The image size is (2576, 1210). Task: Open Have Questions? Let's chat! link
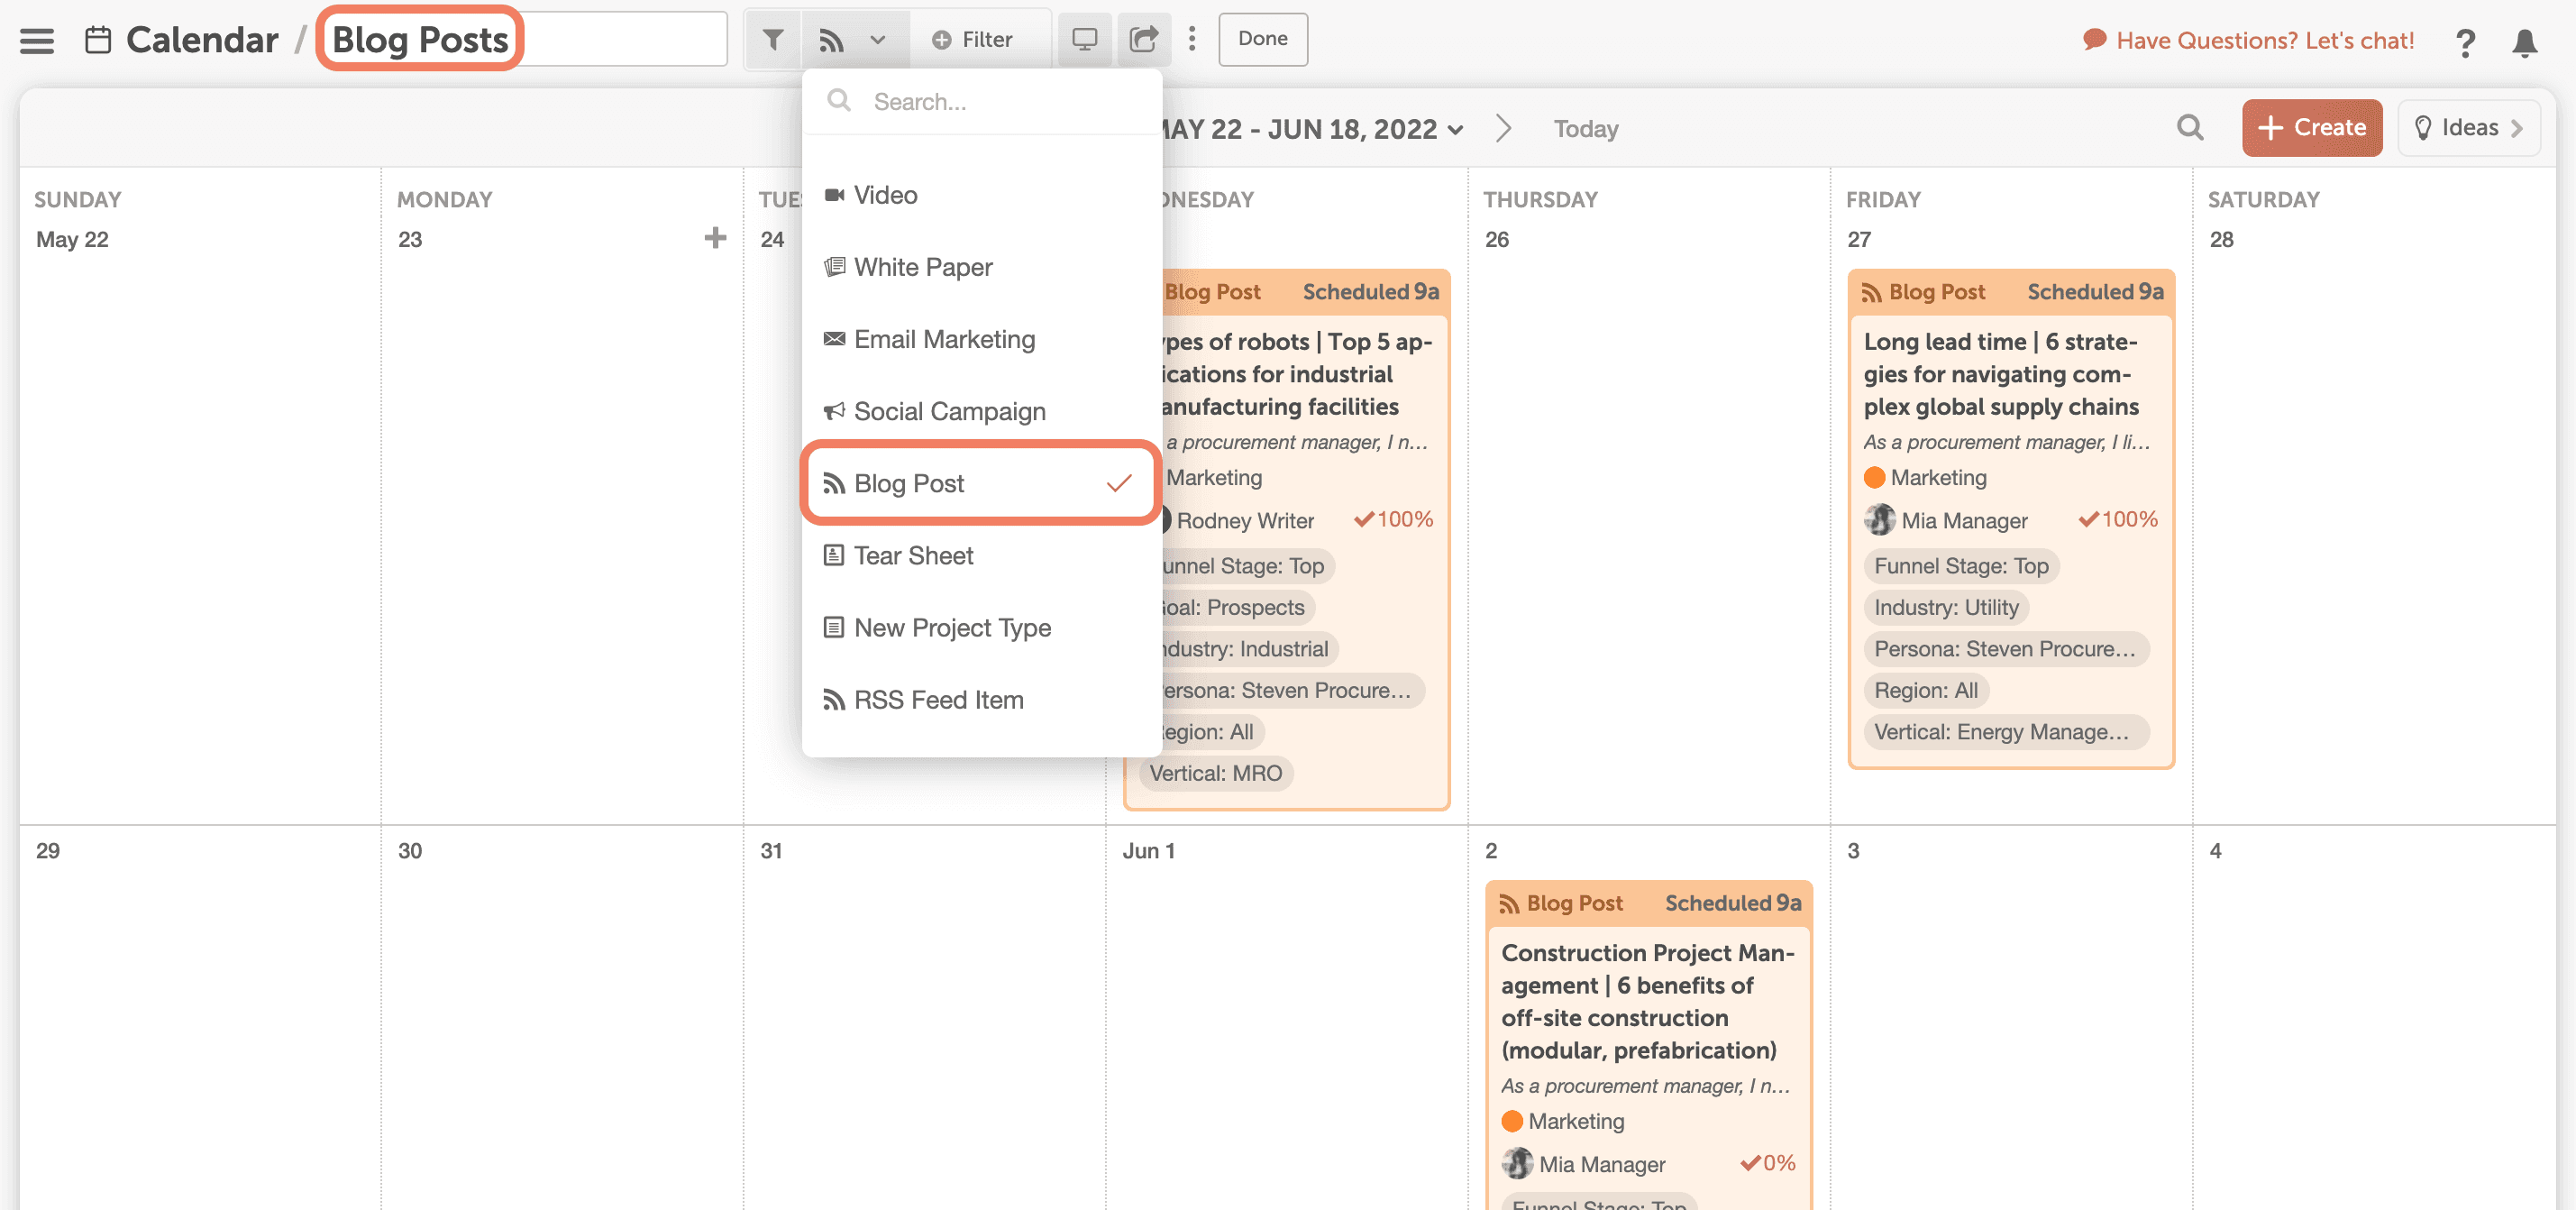click(x=2247, y=40)
